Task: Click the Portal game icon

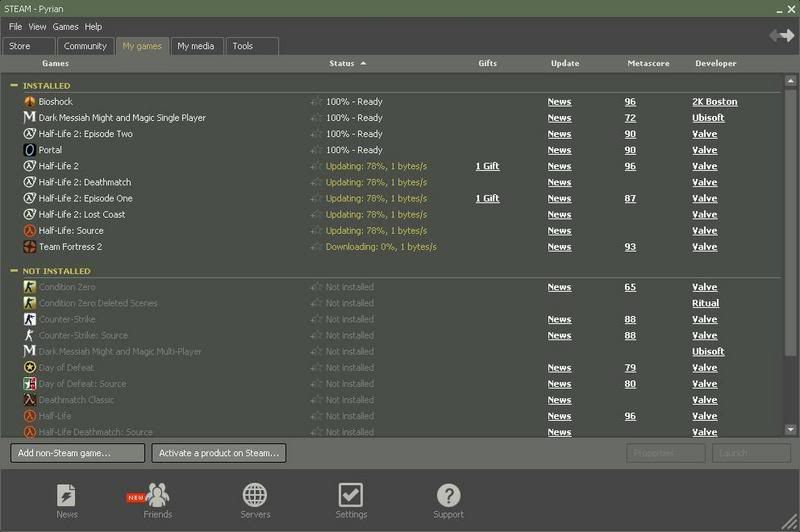Action: (x=30, y=150)
